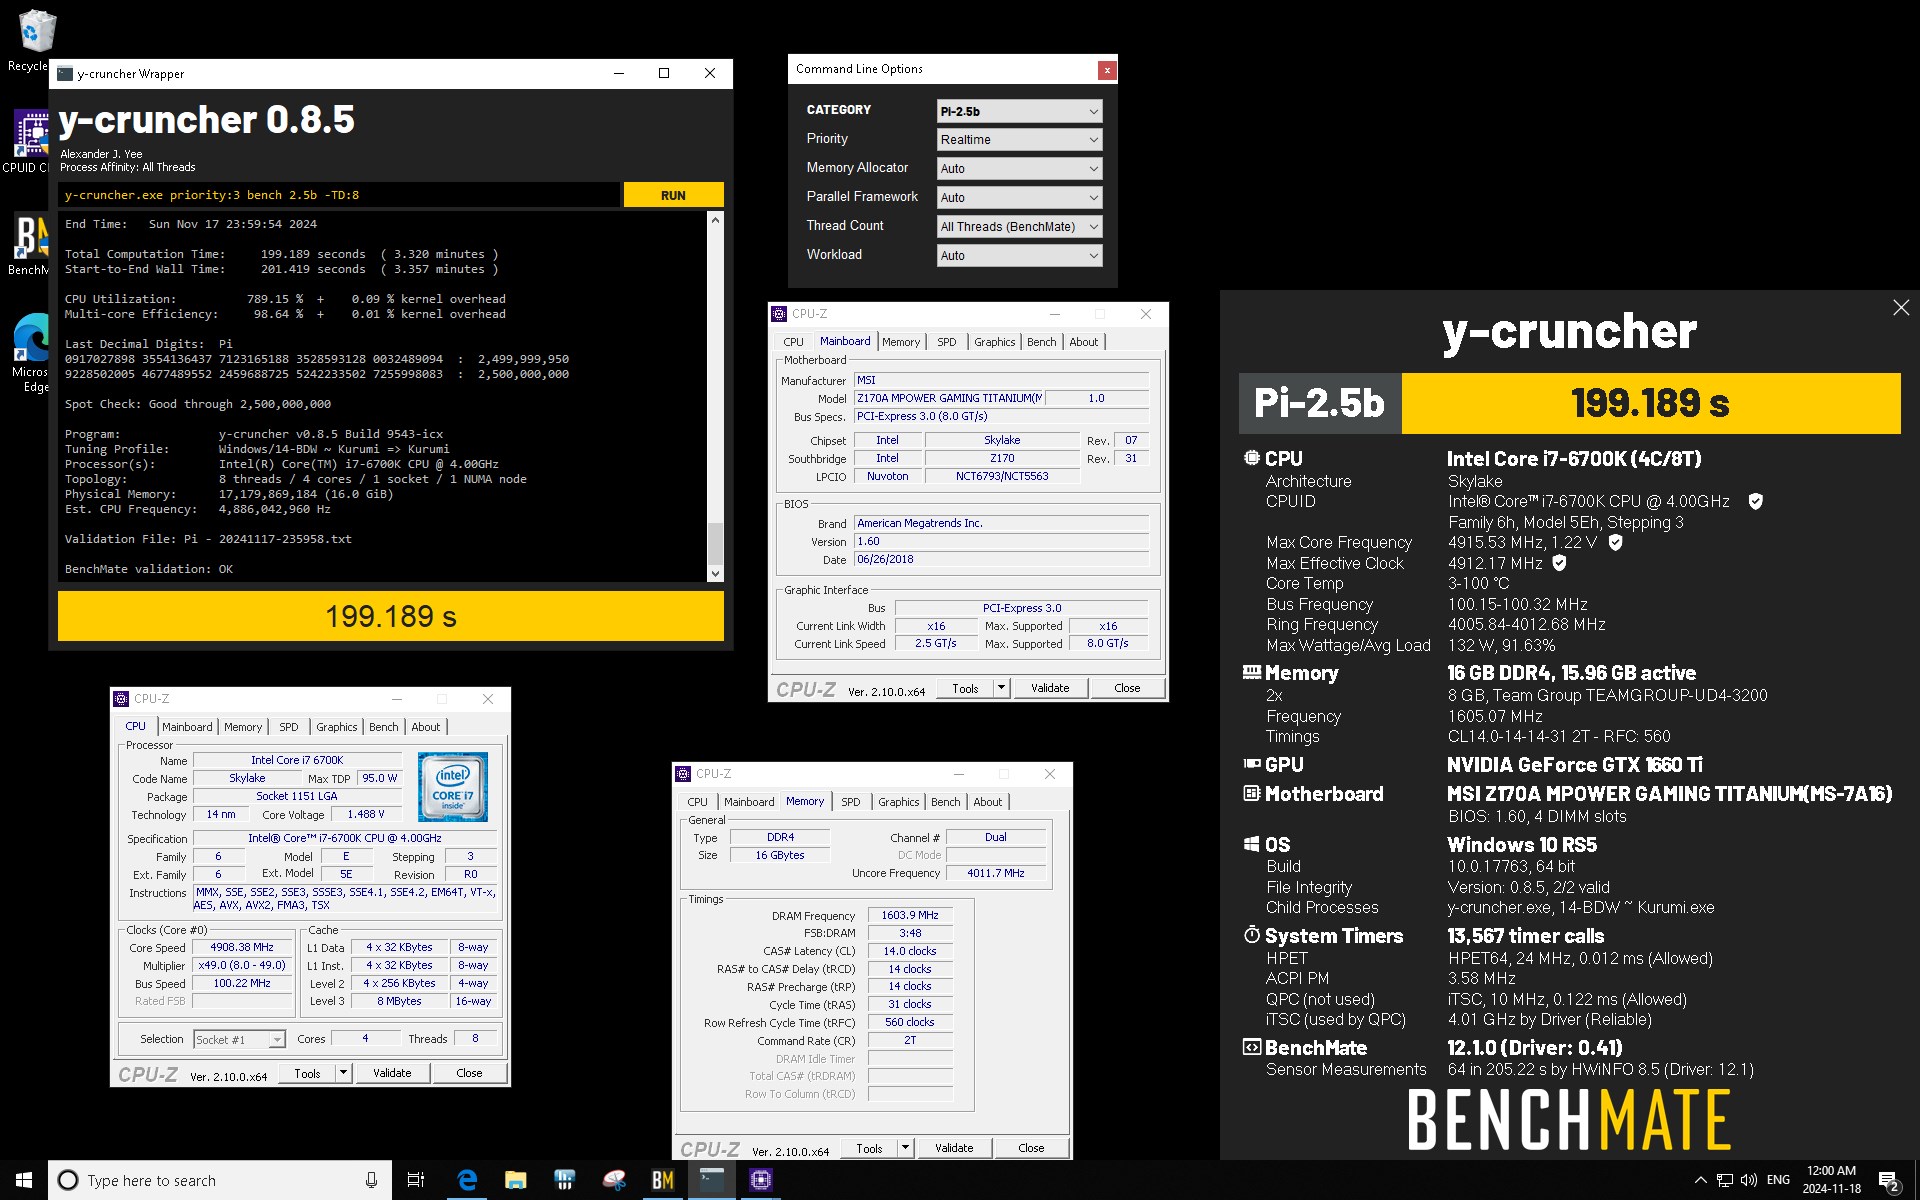Show hidden system tray icons

[x=1700, y=1180]
